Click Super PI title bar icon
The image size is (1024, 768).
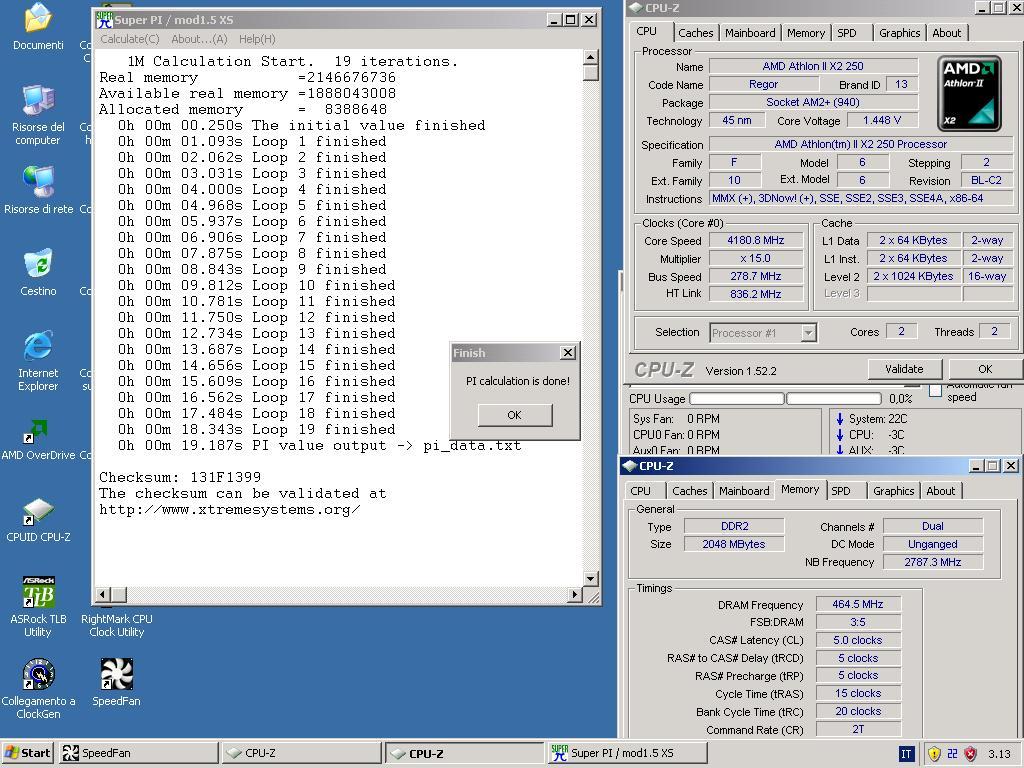coord(104,20)
